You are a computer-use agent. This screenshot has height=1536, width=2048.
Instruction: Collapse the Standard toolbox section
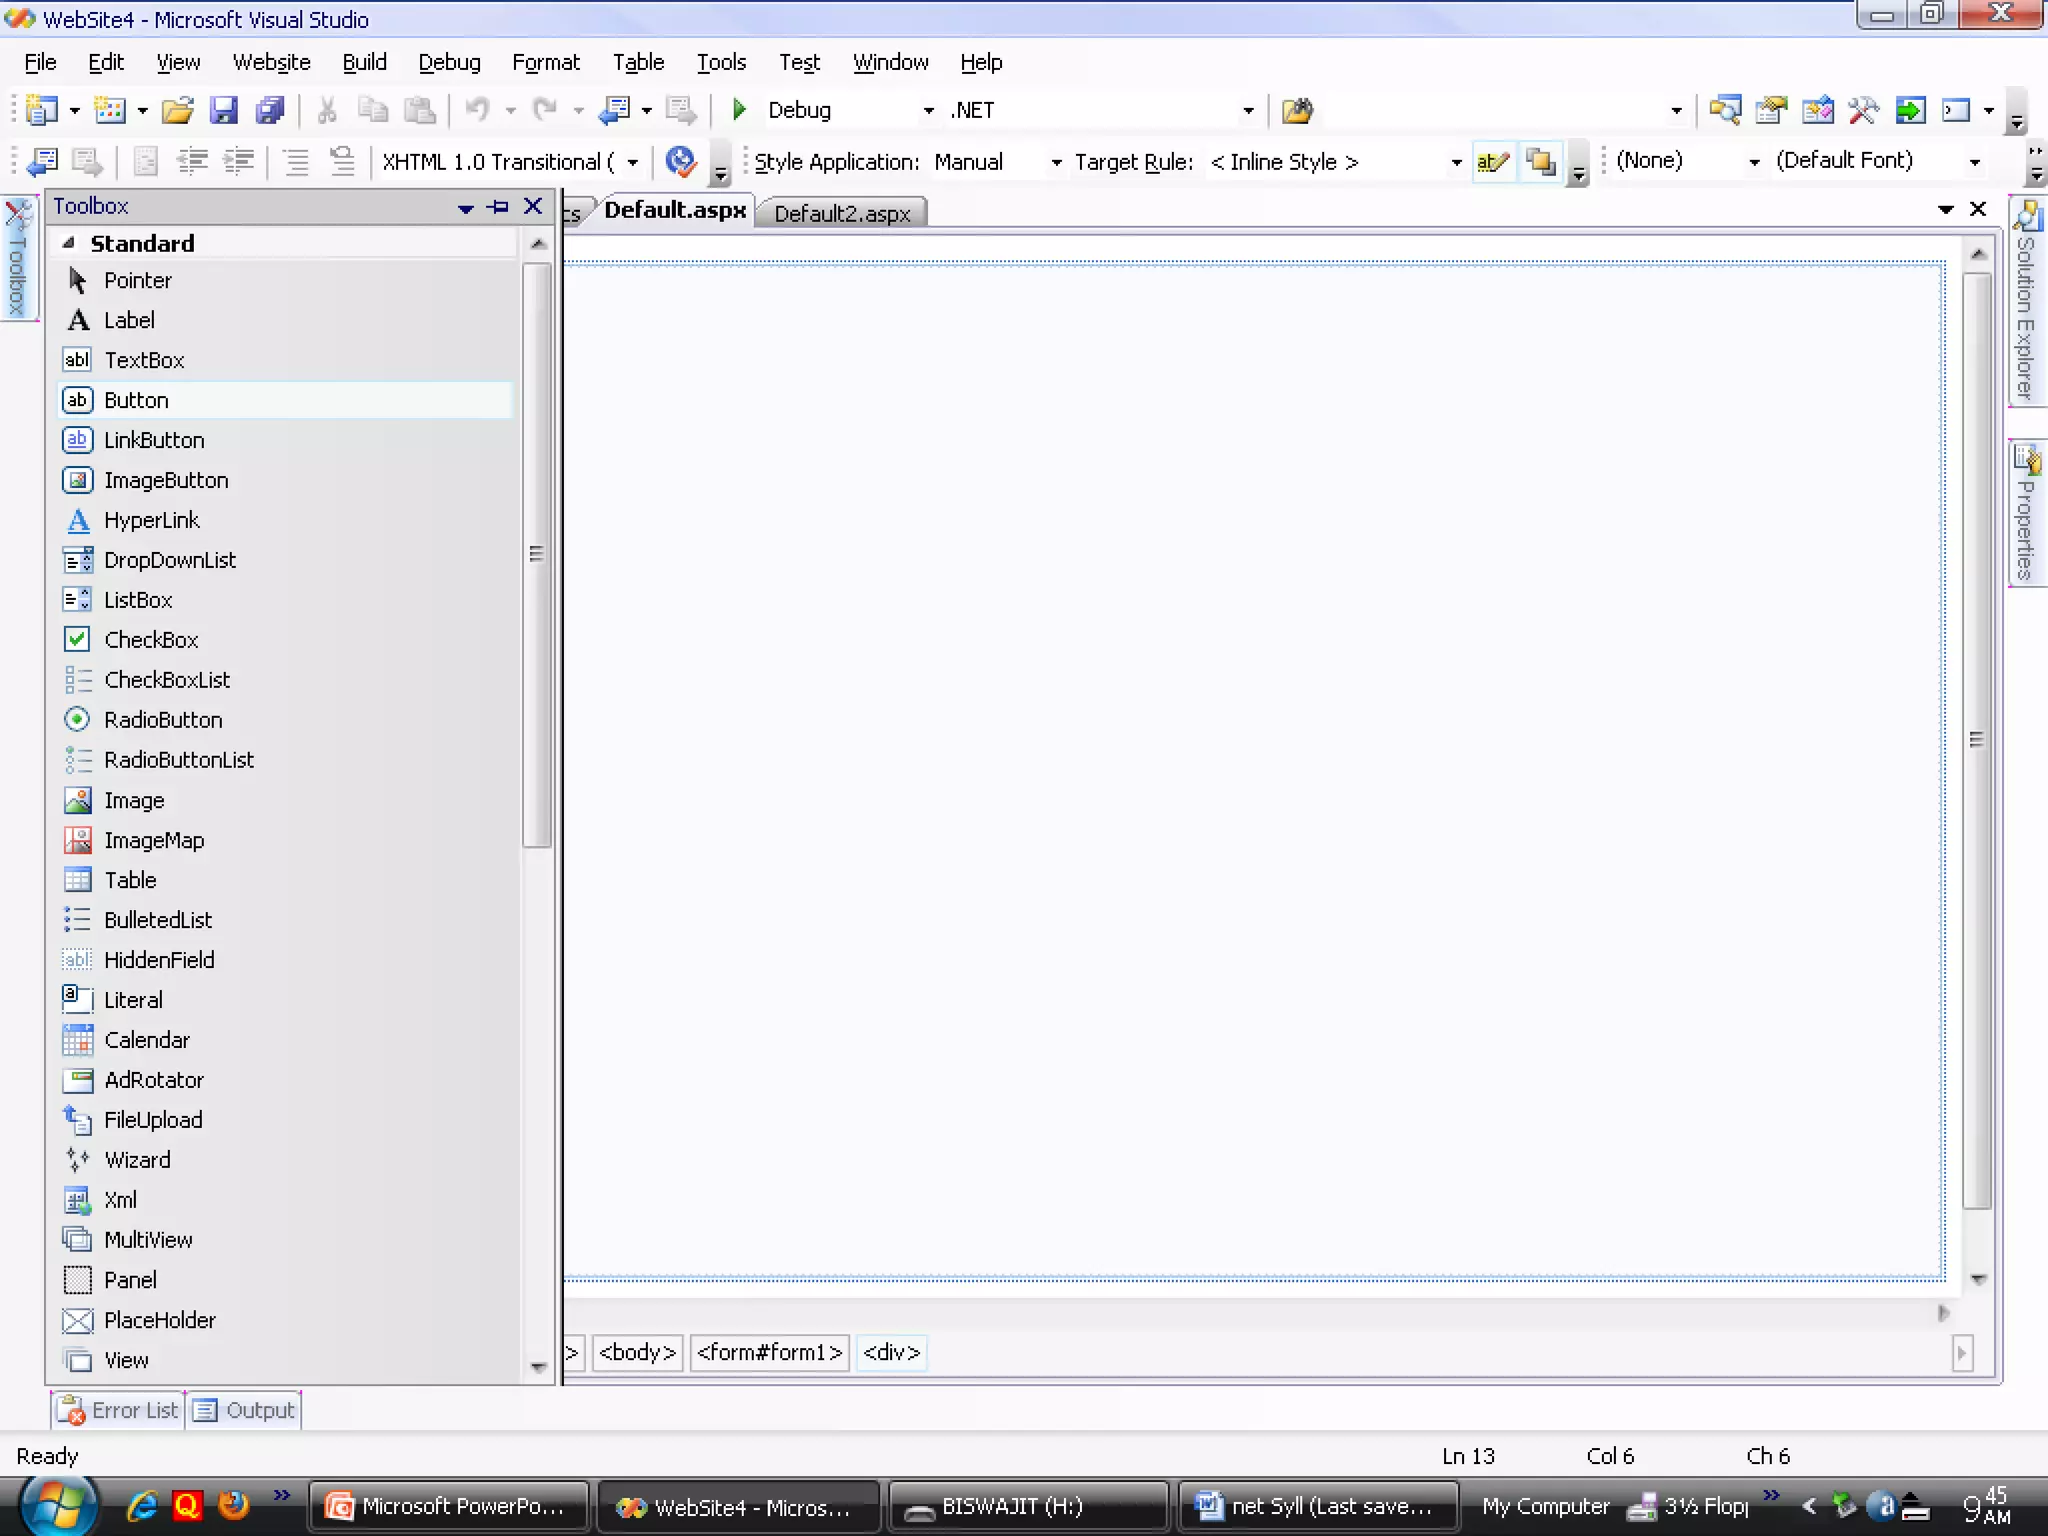coord(69,243)
